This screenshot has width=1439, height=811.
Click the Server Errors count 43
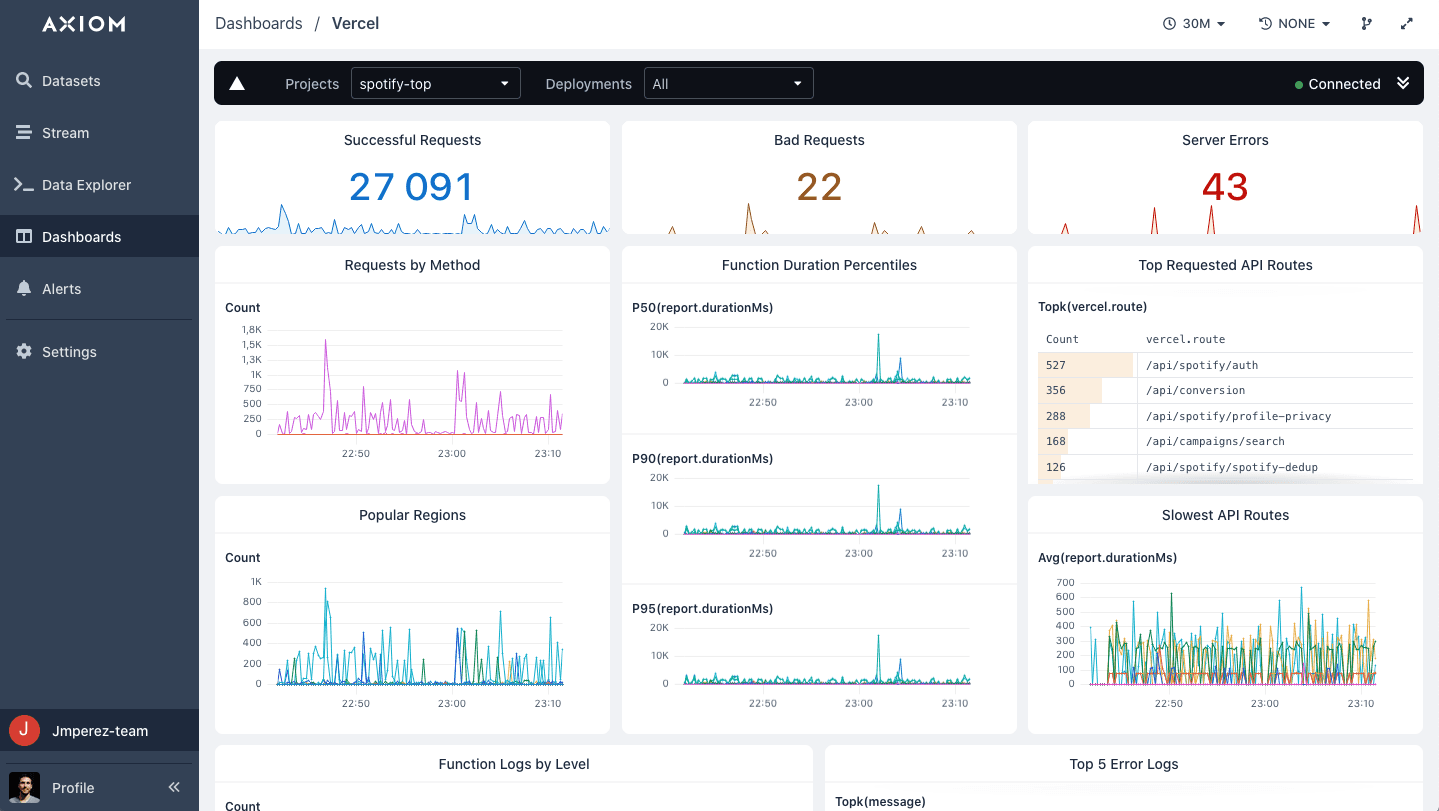tap(1225, 187)
